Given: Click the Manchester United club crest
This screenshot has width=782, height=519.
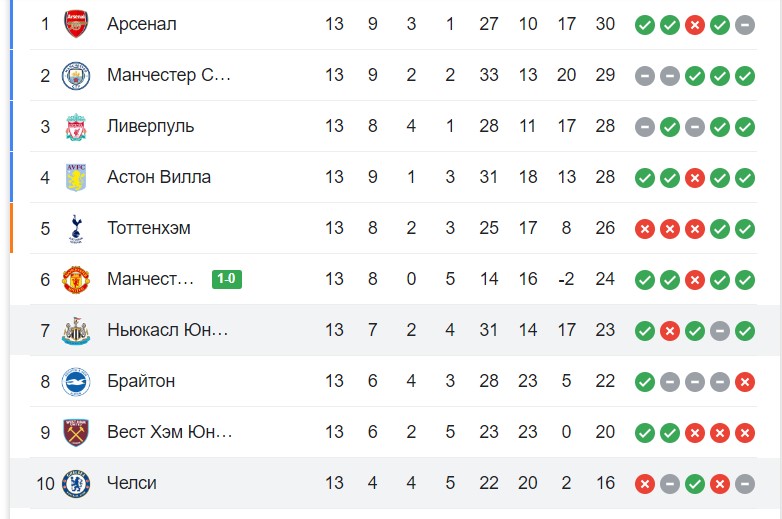Looking at the screenshot, I should coord(76,280).
